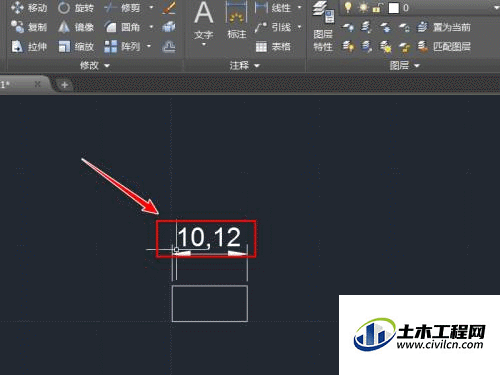The image size is (500, 375).
Task: Click the Erase brush icon
Action: coord(169,8)
